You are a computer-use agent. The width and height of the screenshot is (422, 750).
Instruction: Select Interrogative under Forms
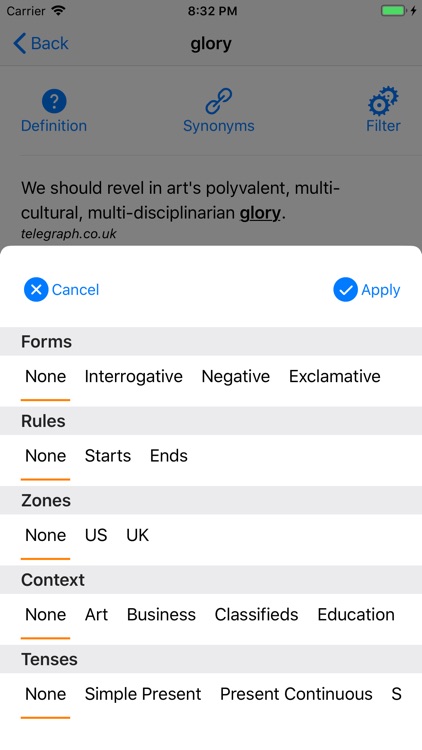click(133, 376)
